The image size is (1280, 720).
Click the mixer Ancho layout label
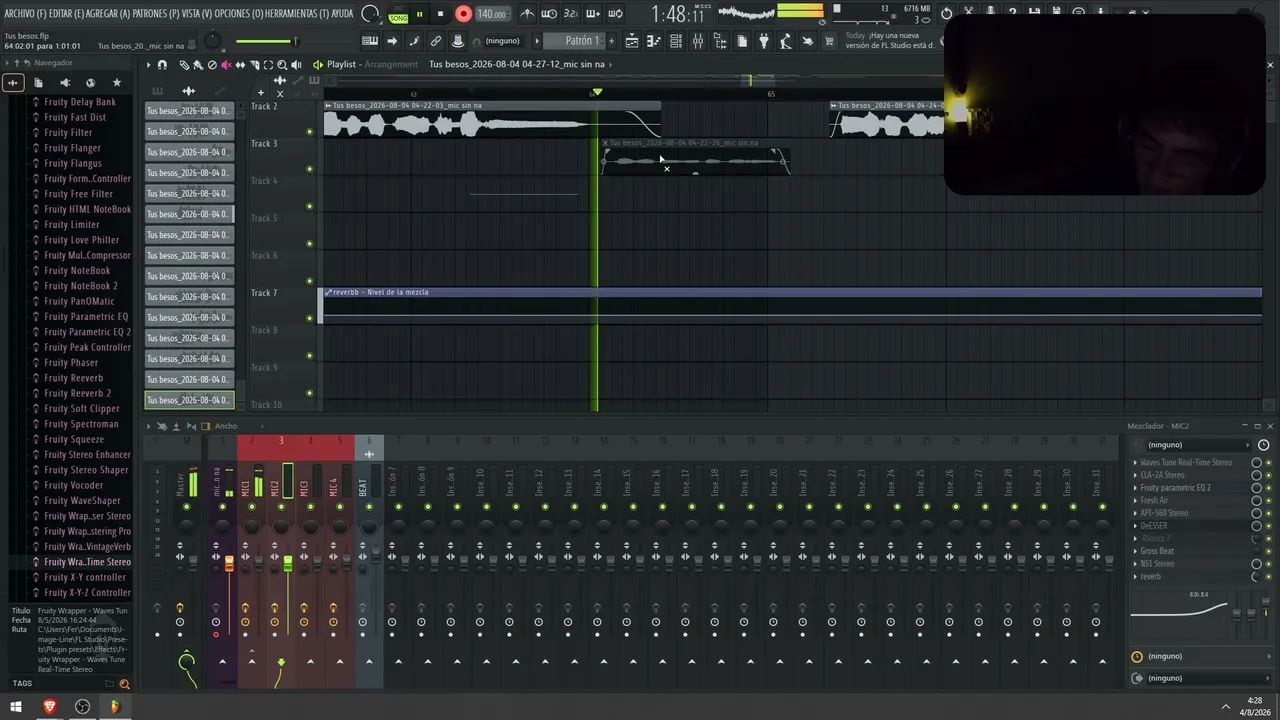click(x=226, y=426)
